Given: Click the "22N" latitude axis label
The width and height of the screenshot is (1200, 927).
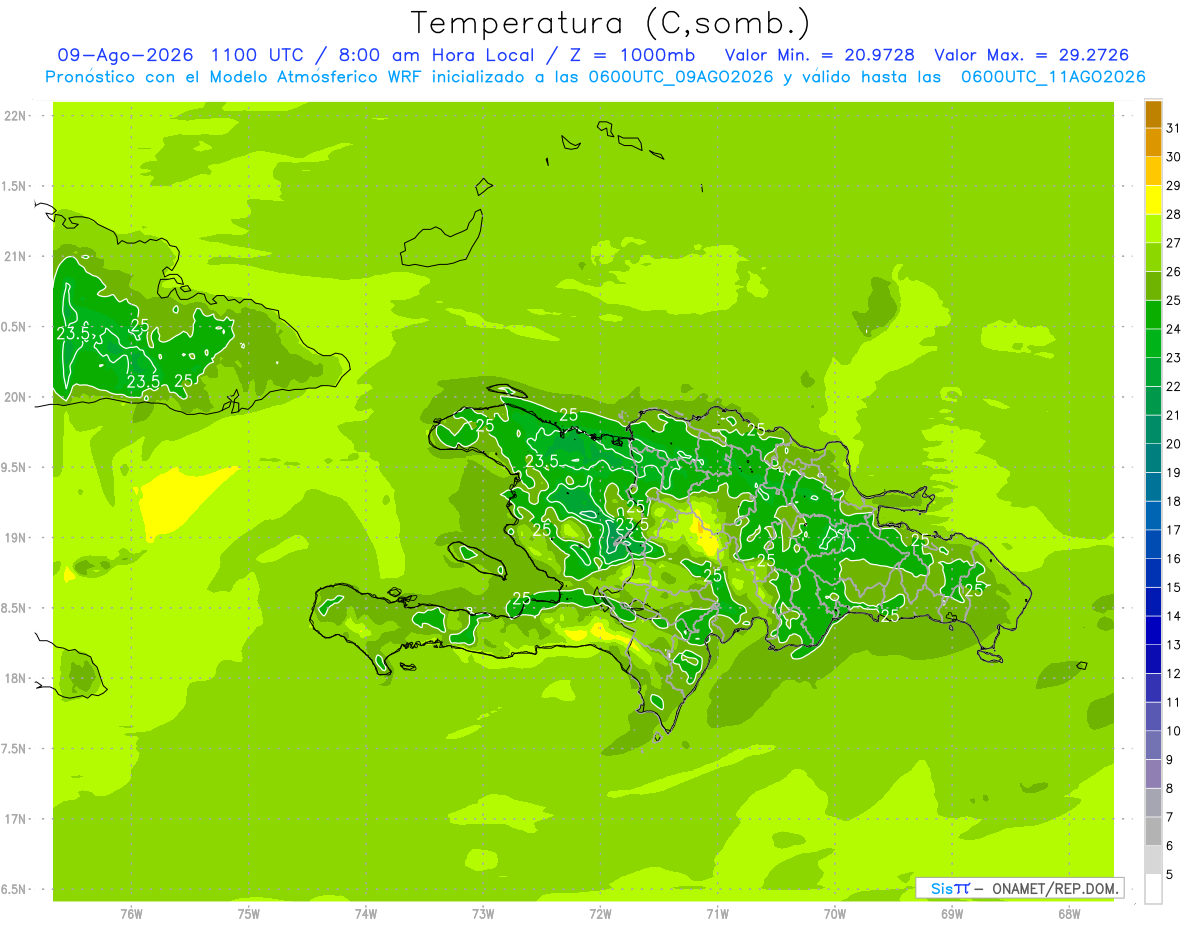Looking at the screenshot, I should (15, 116).
